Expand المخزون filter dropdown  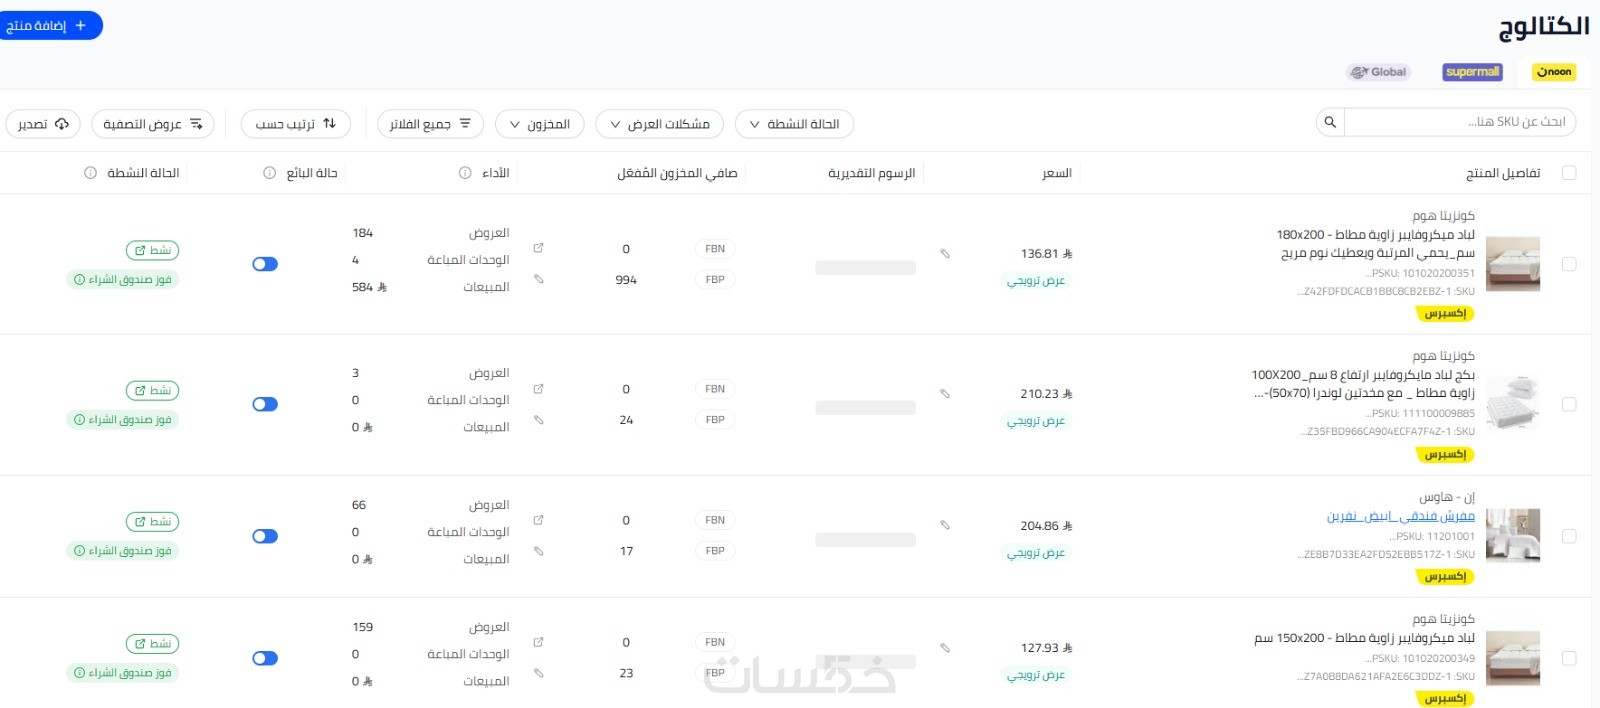(x=540, y=124)
